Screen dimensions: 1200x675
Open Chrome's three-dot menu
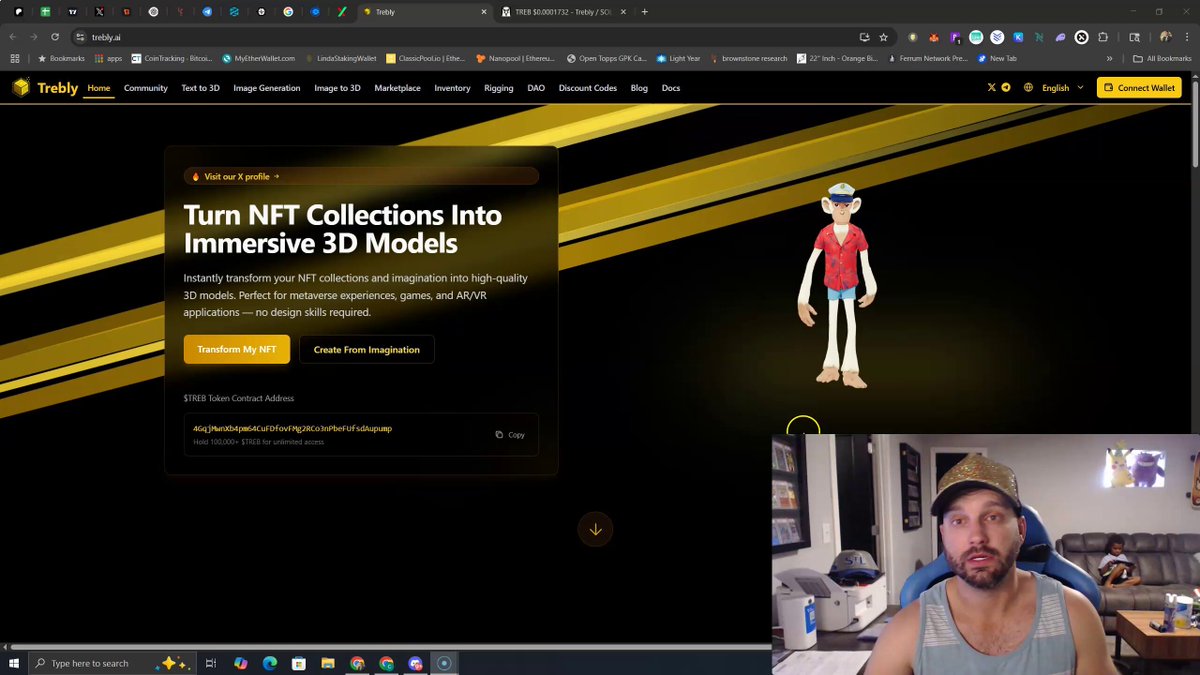1187,37
